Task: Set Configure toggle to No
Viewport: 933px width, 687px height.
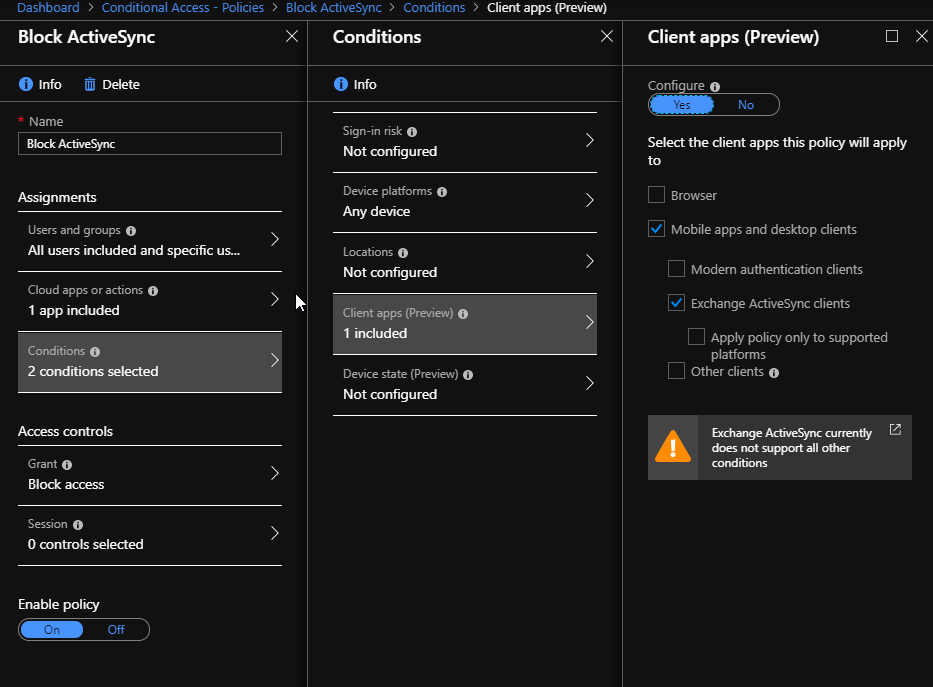Action: coord(746,105)
